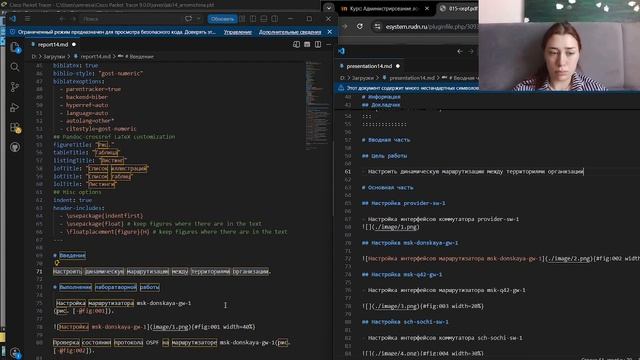The height and width of the screenshot is (360, 640).
Task: Open Search in the left VS Code activity bar
Action: tap(15, 67)
